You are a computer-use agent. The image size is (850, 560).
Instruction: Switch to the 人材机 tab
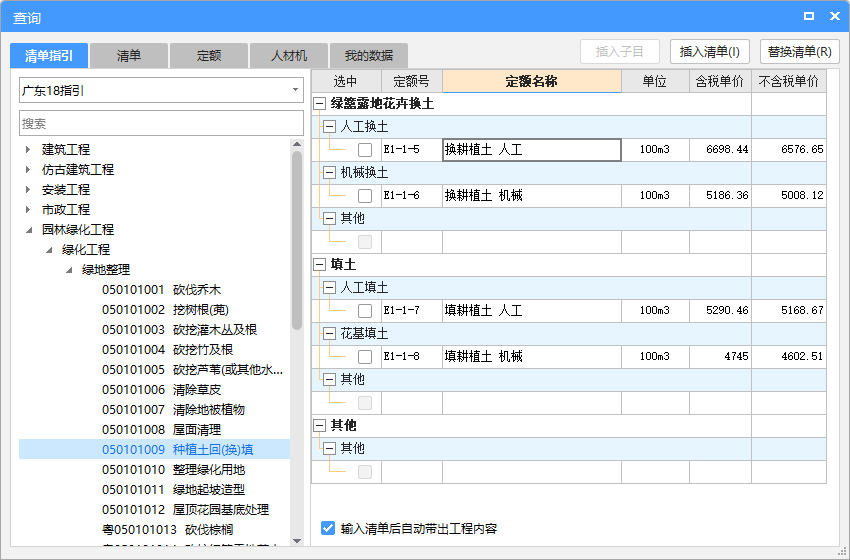[x=288, y=55]
